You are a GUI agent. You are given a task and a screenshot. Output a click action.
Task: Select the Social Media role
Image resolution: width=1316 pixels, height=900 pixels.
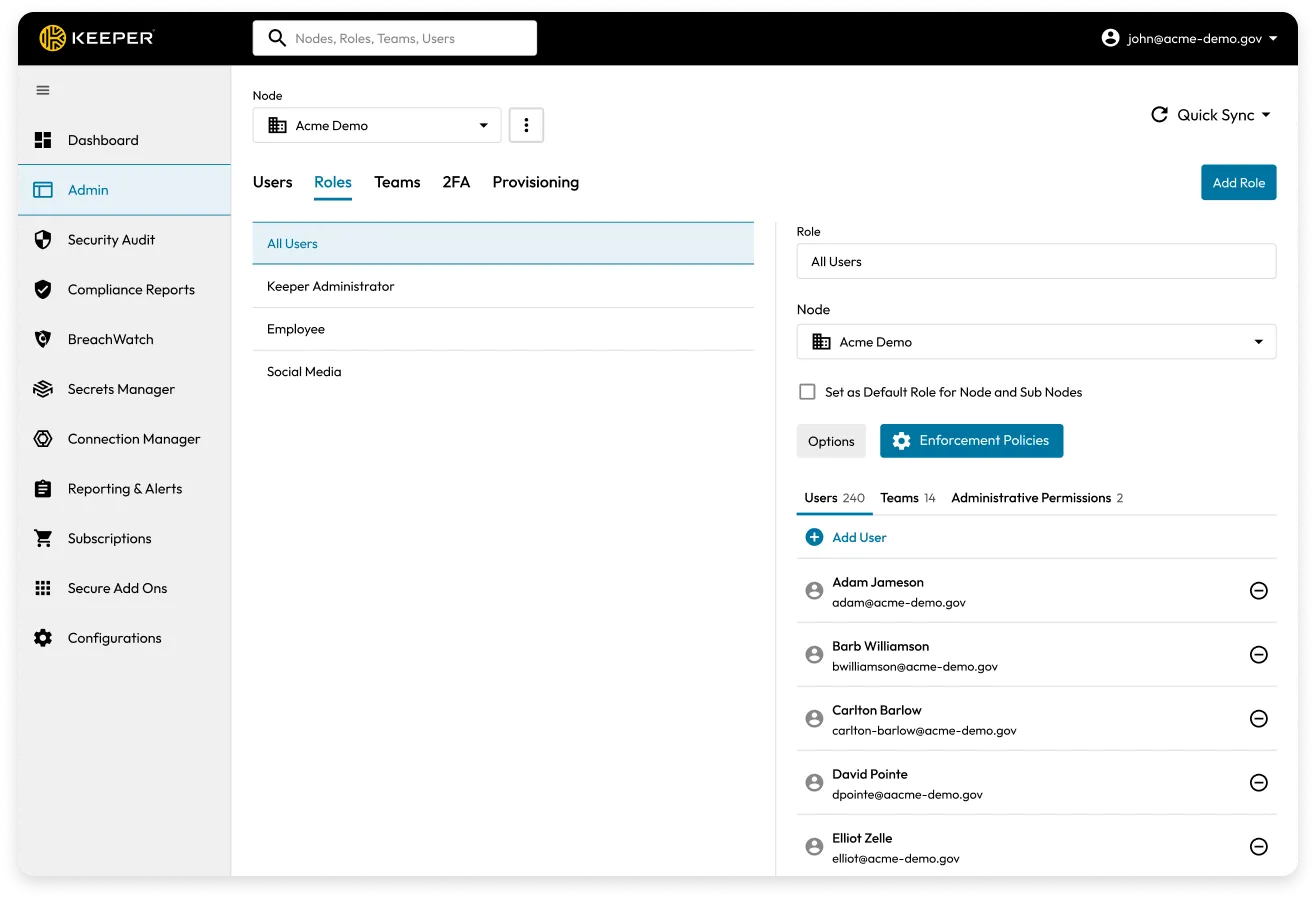pos(503,372)
